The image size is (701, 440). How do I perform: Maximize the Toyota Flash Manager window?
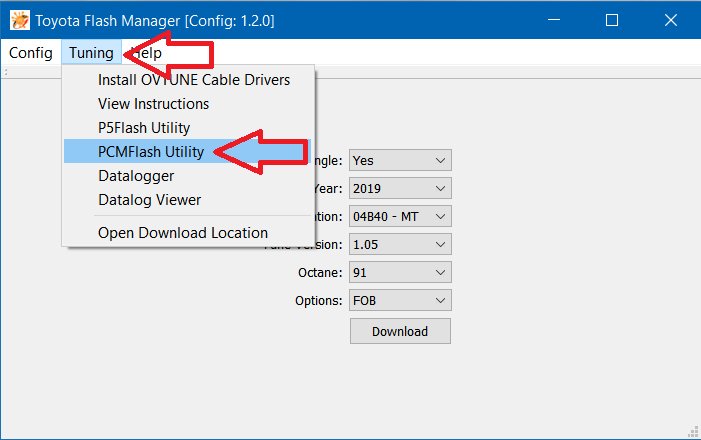[612, 20]
